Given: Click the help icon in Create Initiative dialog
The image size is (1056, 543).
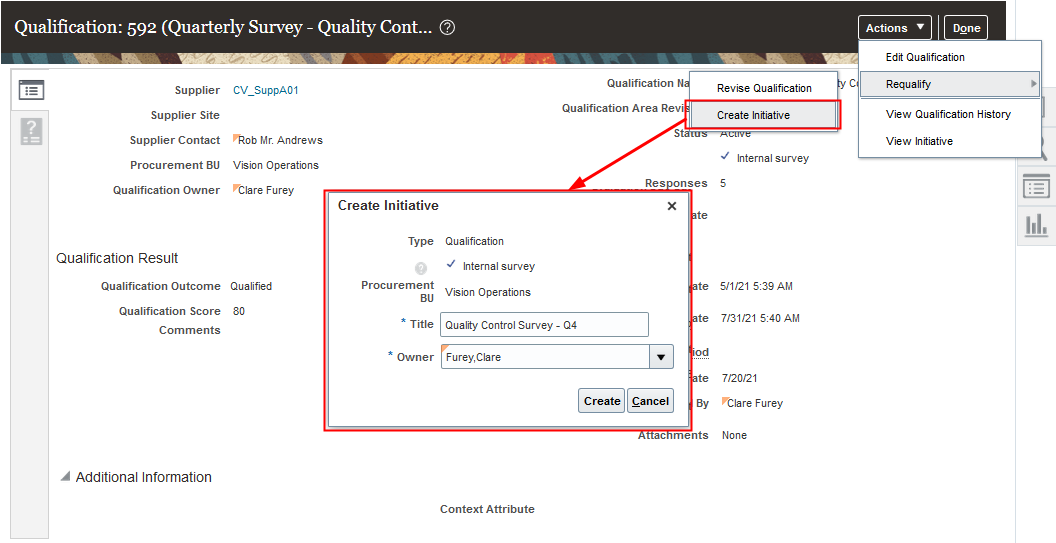Looking at the screenshot, I should click(421, 269).
